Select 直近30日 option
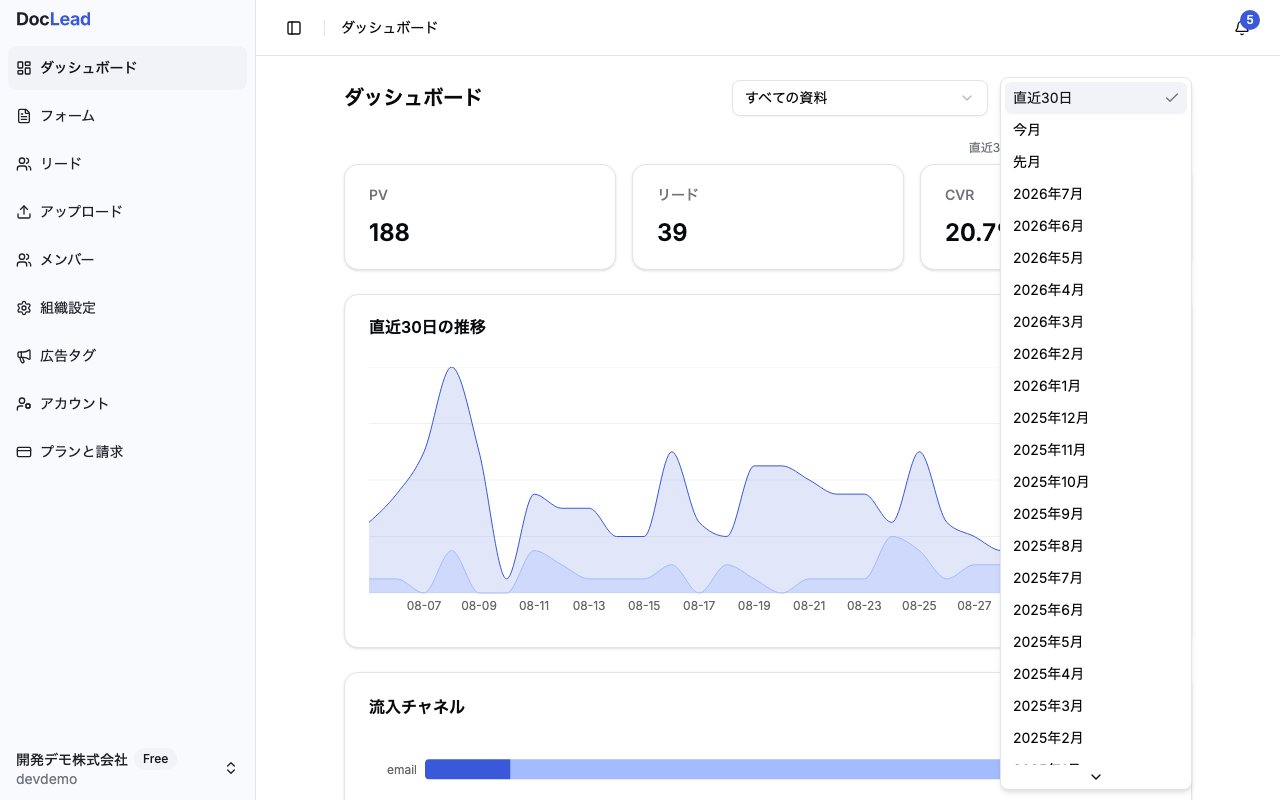 click(1096, 98)
